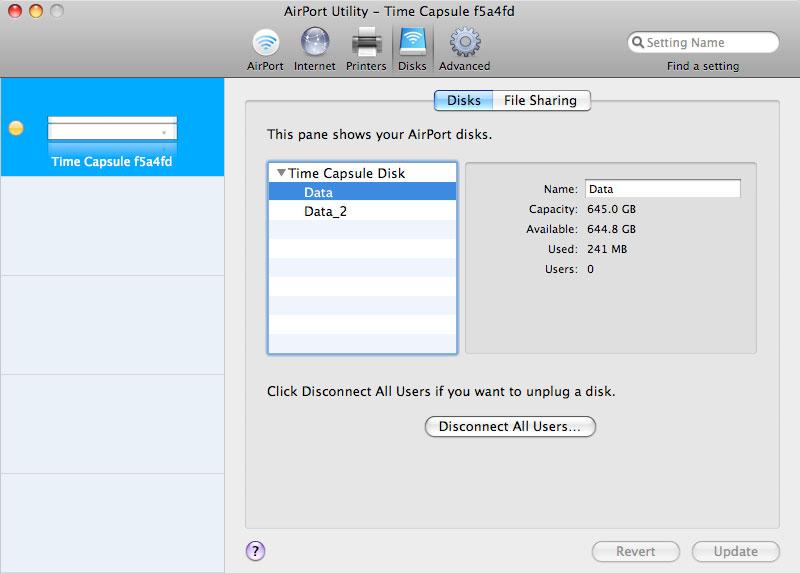The height and width of the screenshot is (573, 800).
Task: Collapse the Time Capsule Disk tree
Action: pos(281,173)
